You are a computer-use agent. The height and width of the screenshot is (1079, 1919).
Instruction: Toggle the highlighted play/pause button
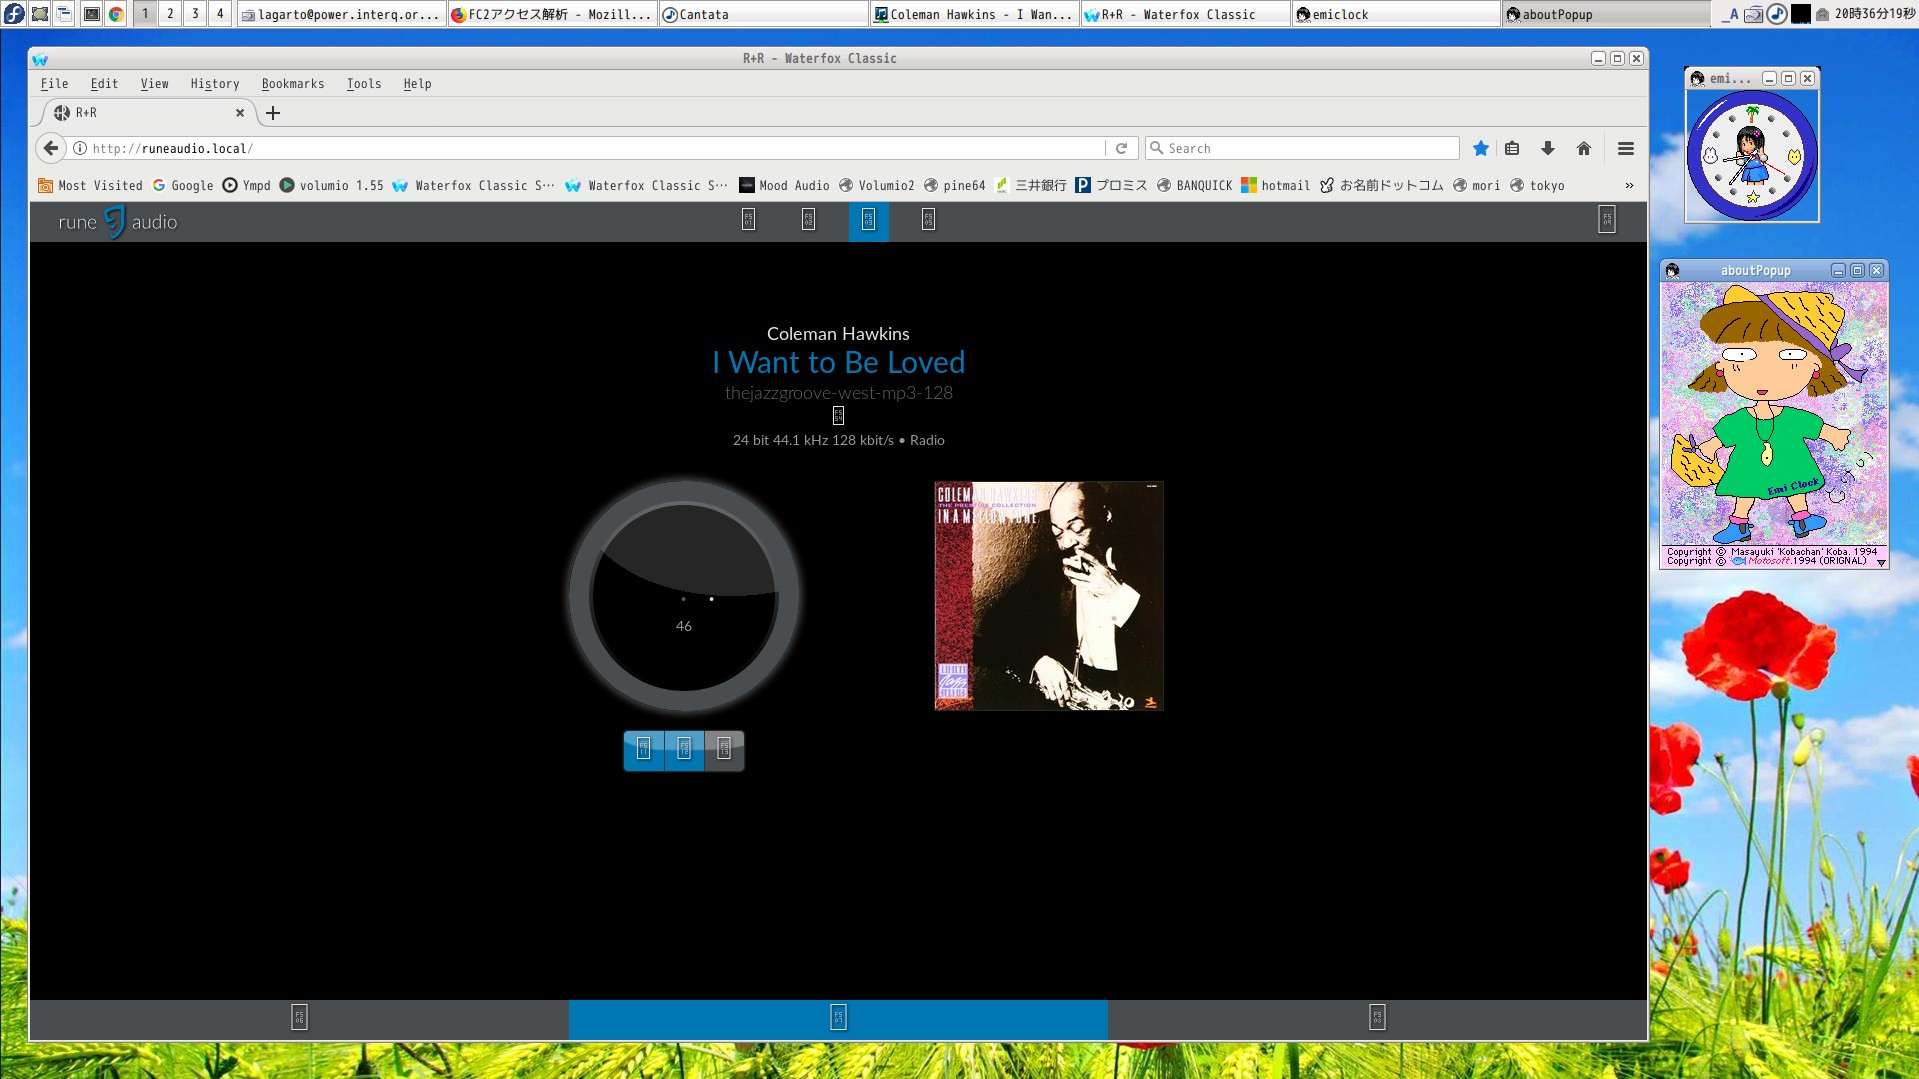(x=868, y=220)
